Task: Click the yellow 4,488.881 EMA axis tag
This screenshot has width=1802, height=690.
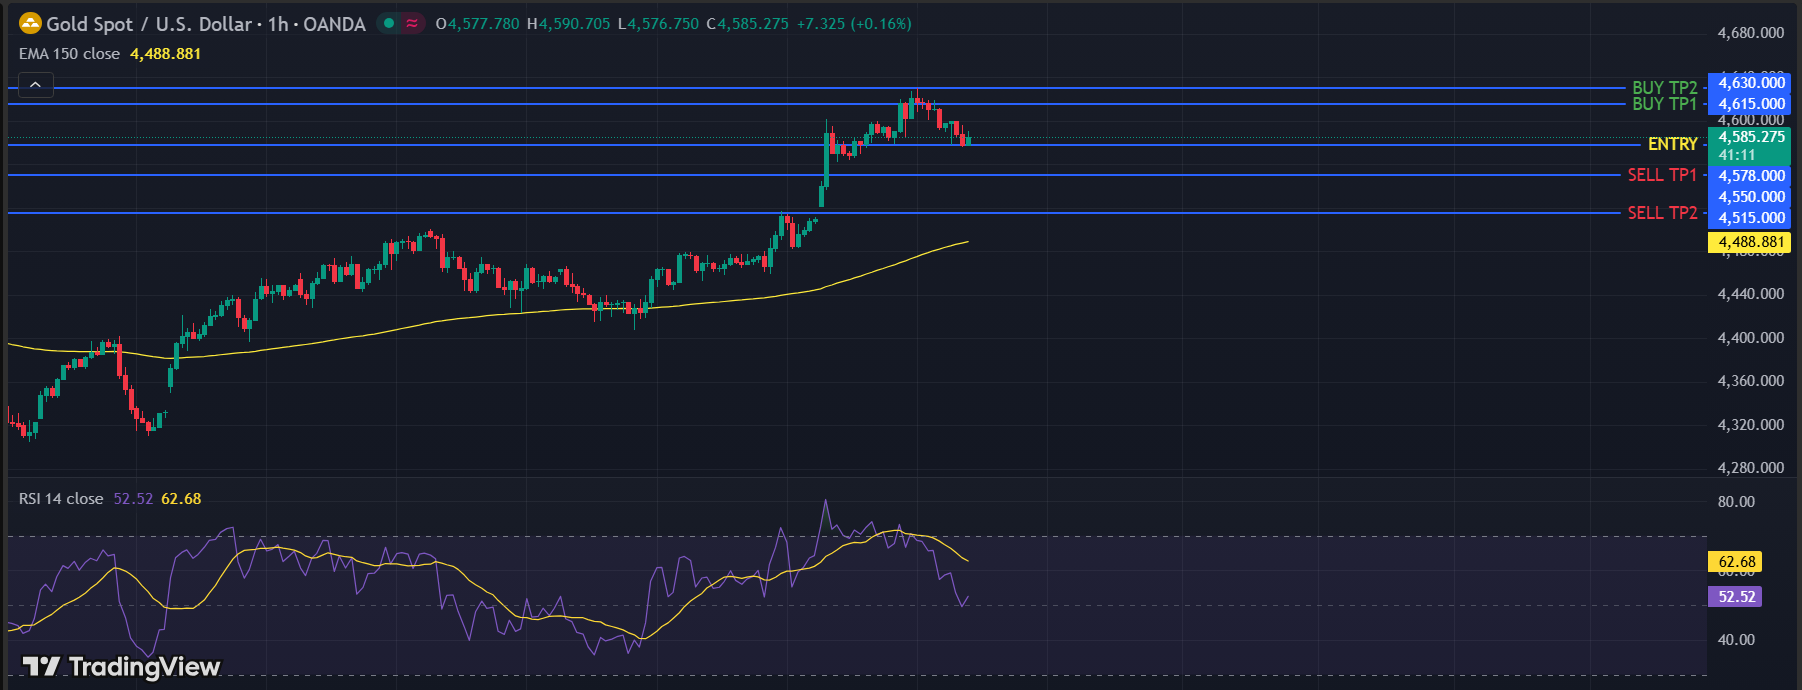Action: 1750,242
